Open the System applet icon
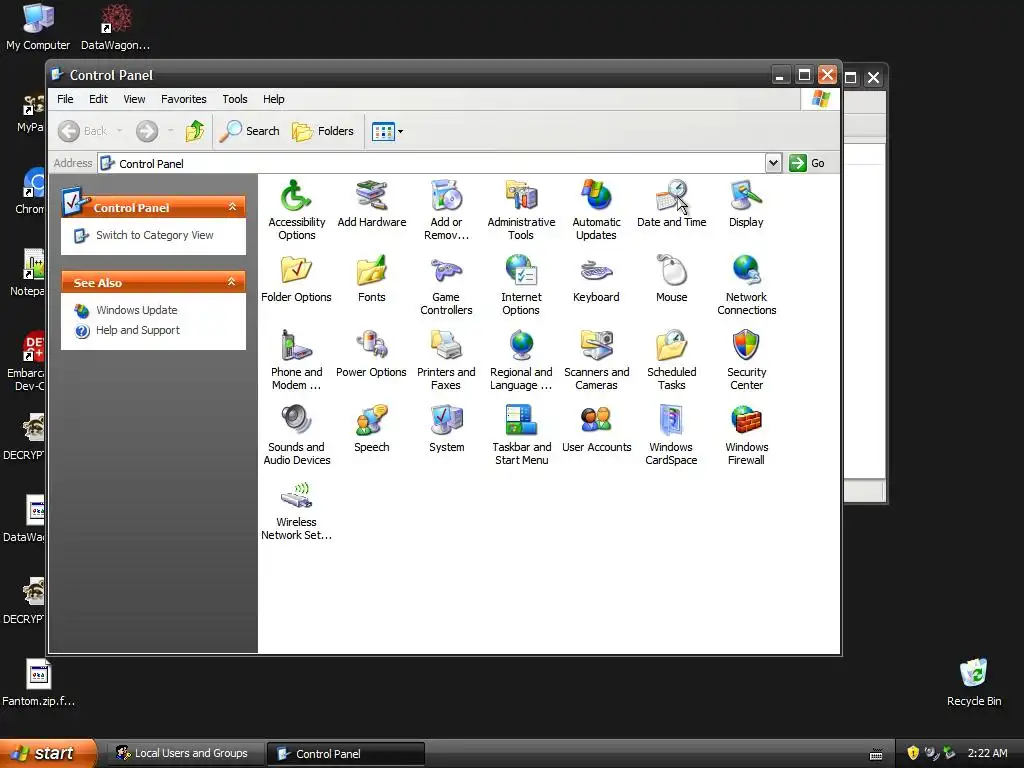The height and width of the screenshot is (768, 1024). [x=446, y=428]
